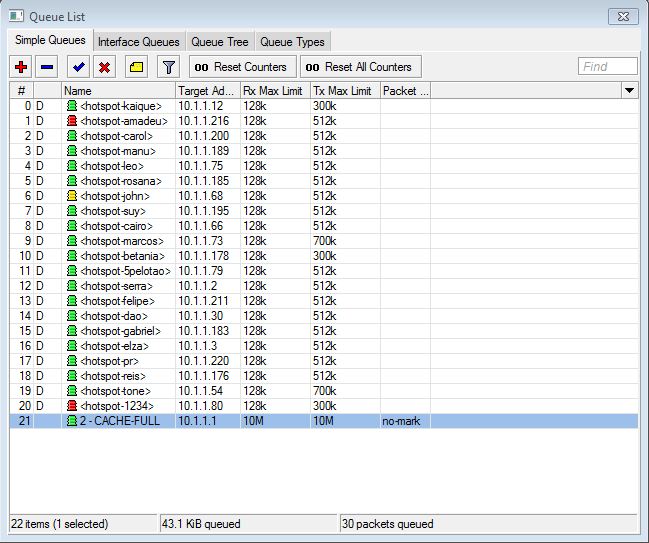
Task: Click the queue icon of hotspot-leo
Action: (x=72, y=166)
